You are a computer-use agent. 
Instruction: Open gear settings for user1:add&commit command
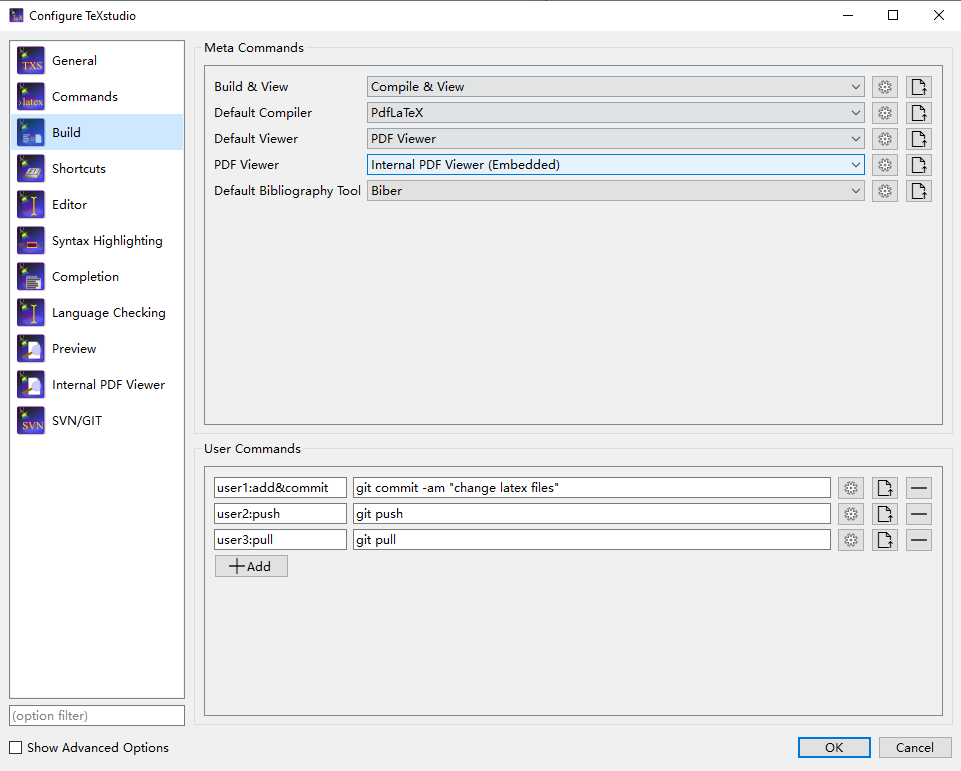click(850, 488)
